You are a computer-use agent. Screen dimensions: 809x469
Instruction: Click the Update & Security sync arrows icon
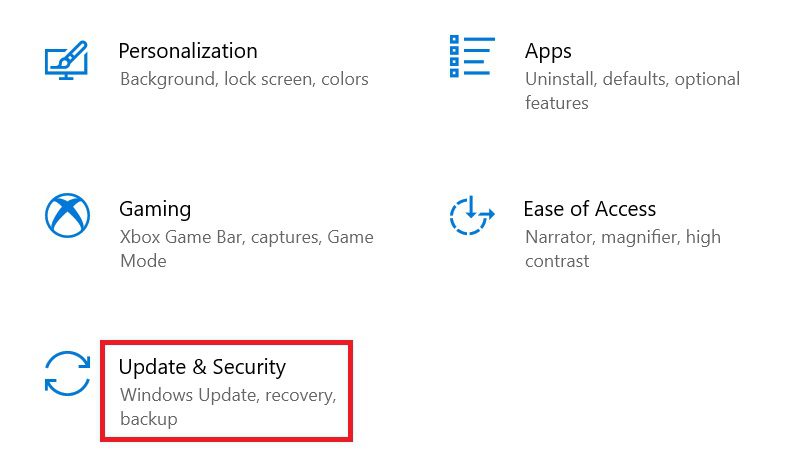click(67, 373)
